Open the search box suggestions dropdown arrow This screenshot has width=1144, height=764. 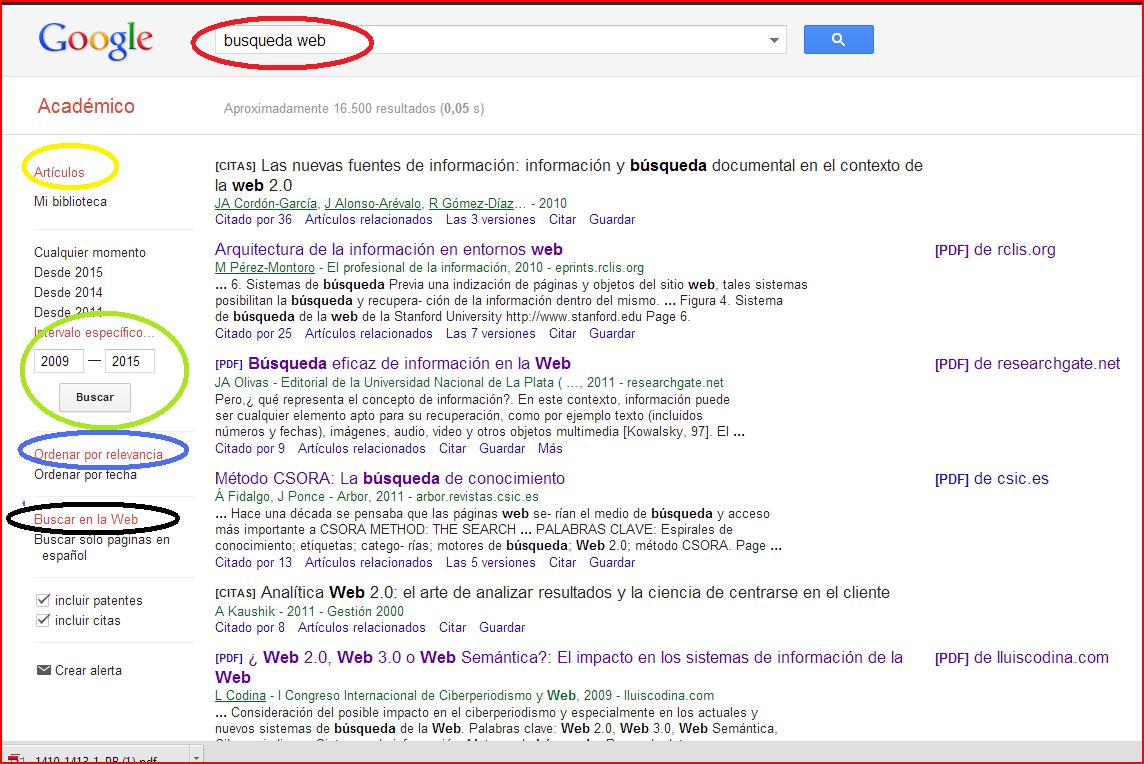[x=773, y=39]
